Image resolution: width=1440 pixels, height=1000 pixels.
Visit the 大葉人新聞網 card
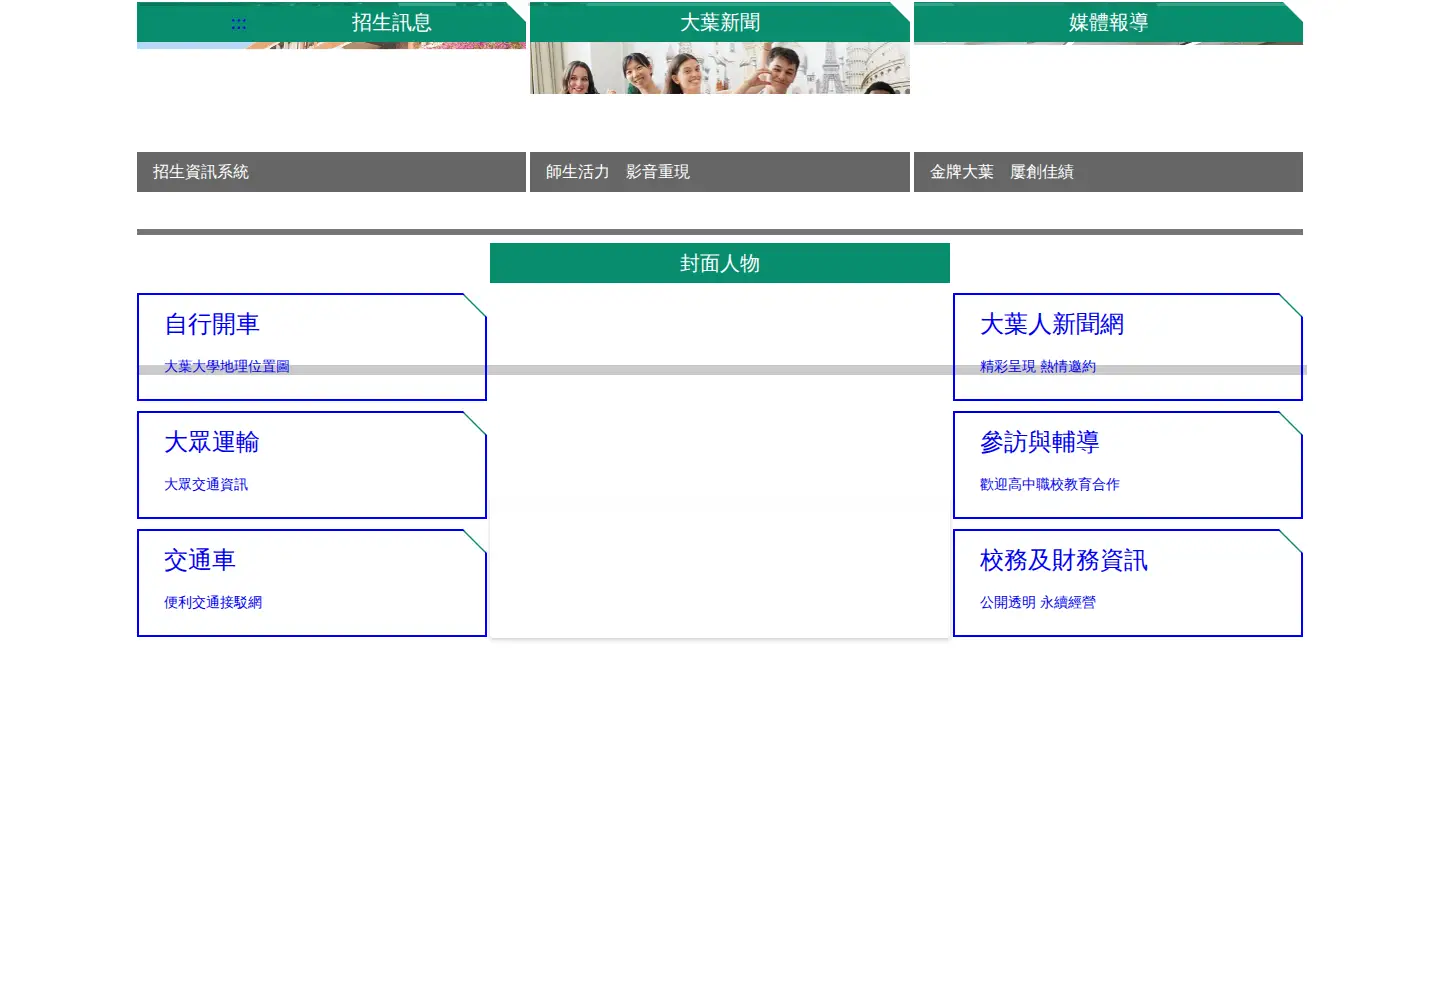tap(1128, 347)
